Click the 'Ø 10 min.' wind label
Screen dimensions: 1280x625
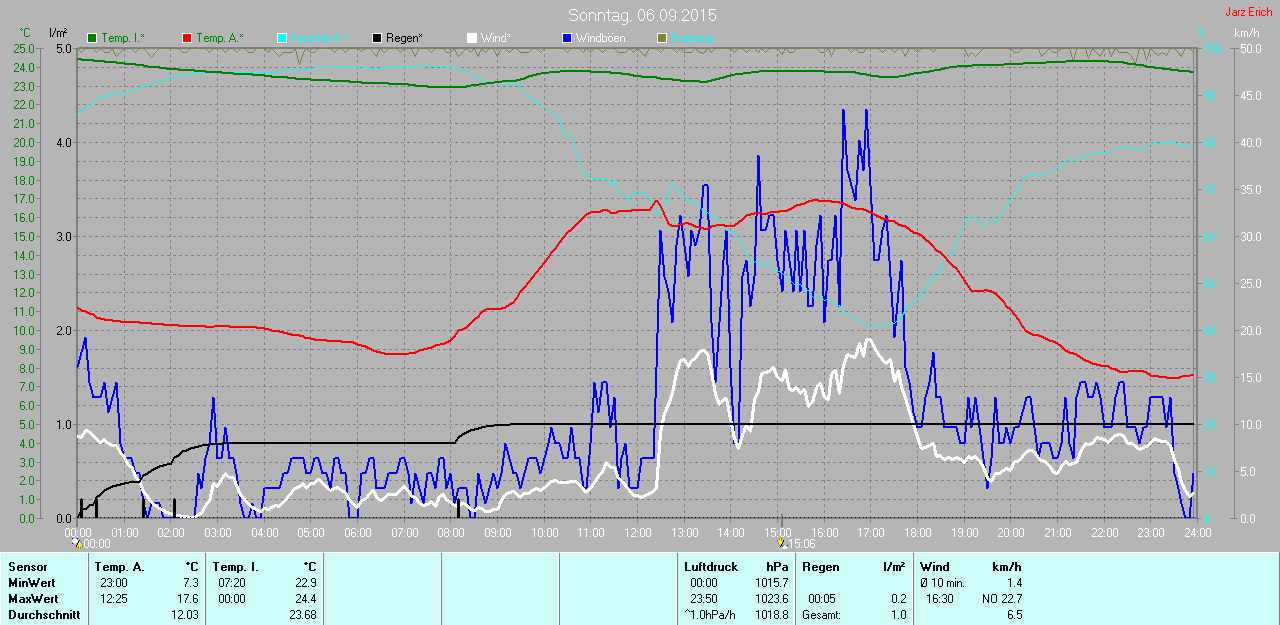coord(942,582)
